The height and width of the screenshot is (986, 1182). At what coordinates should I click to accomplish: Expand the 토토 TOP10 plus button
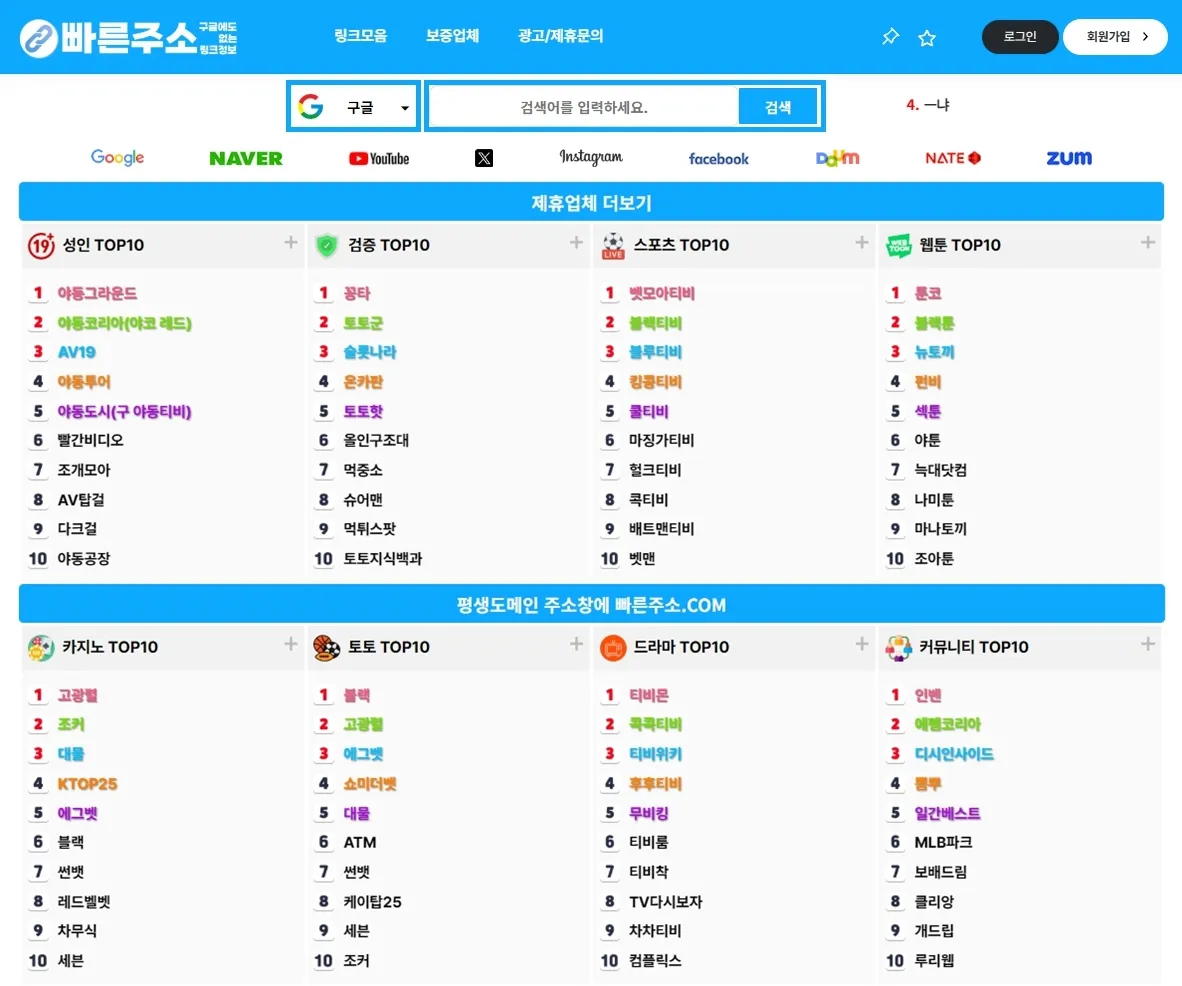point(576,644)
